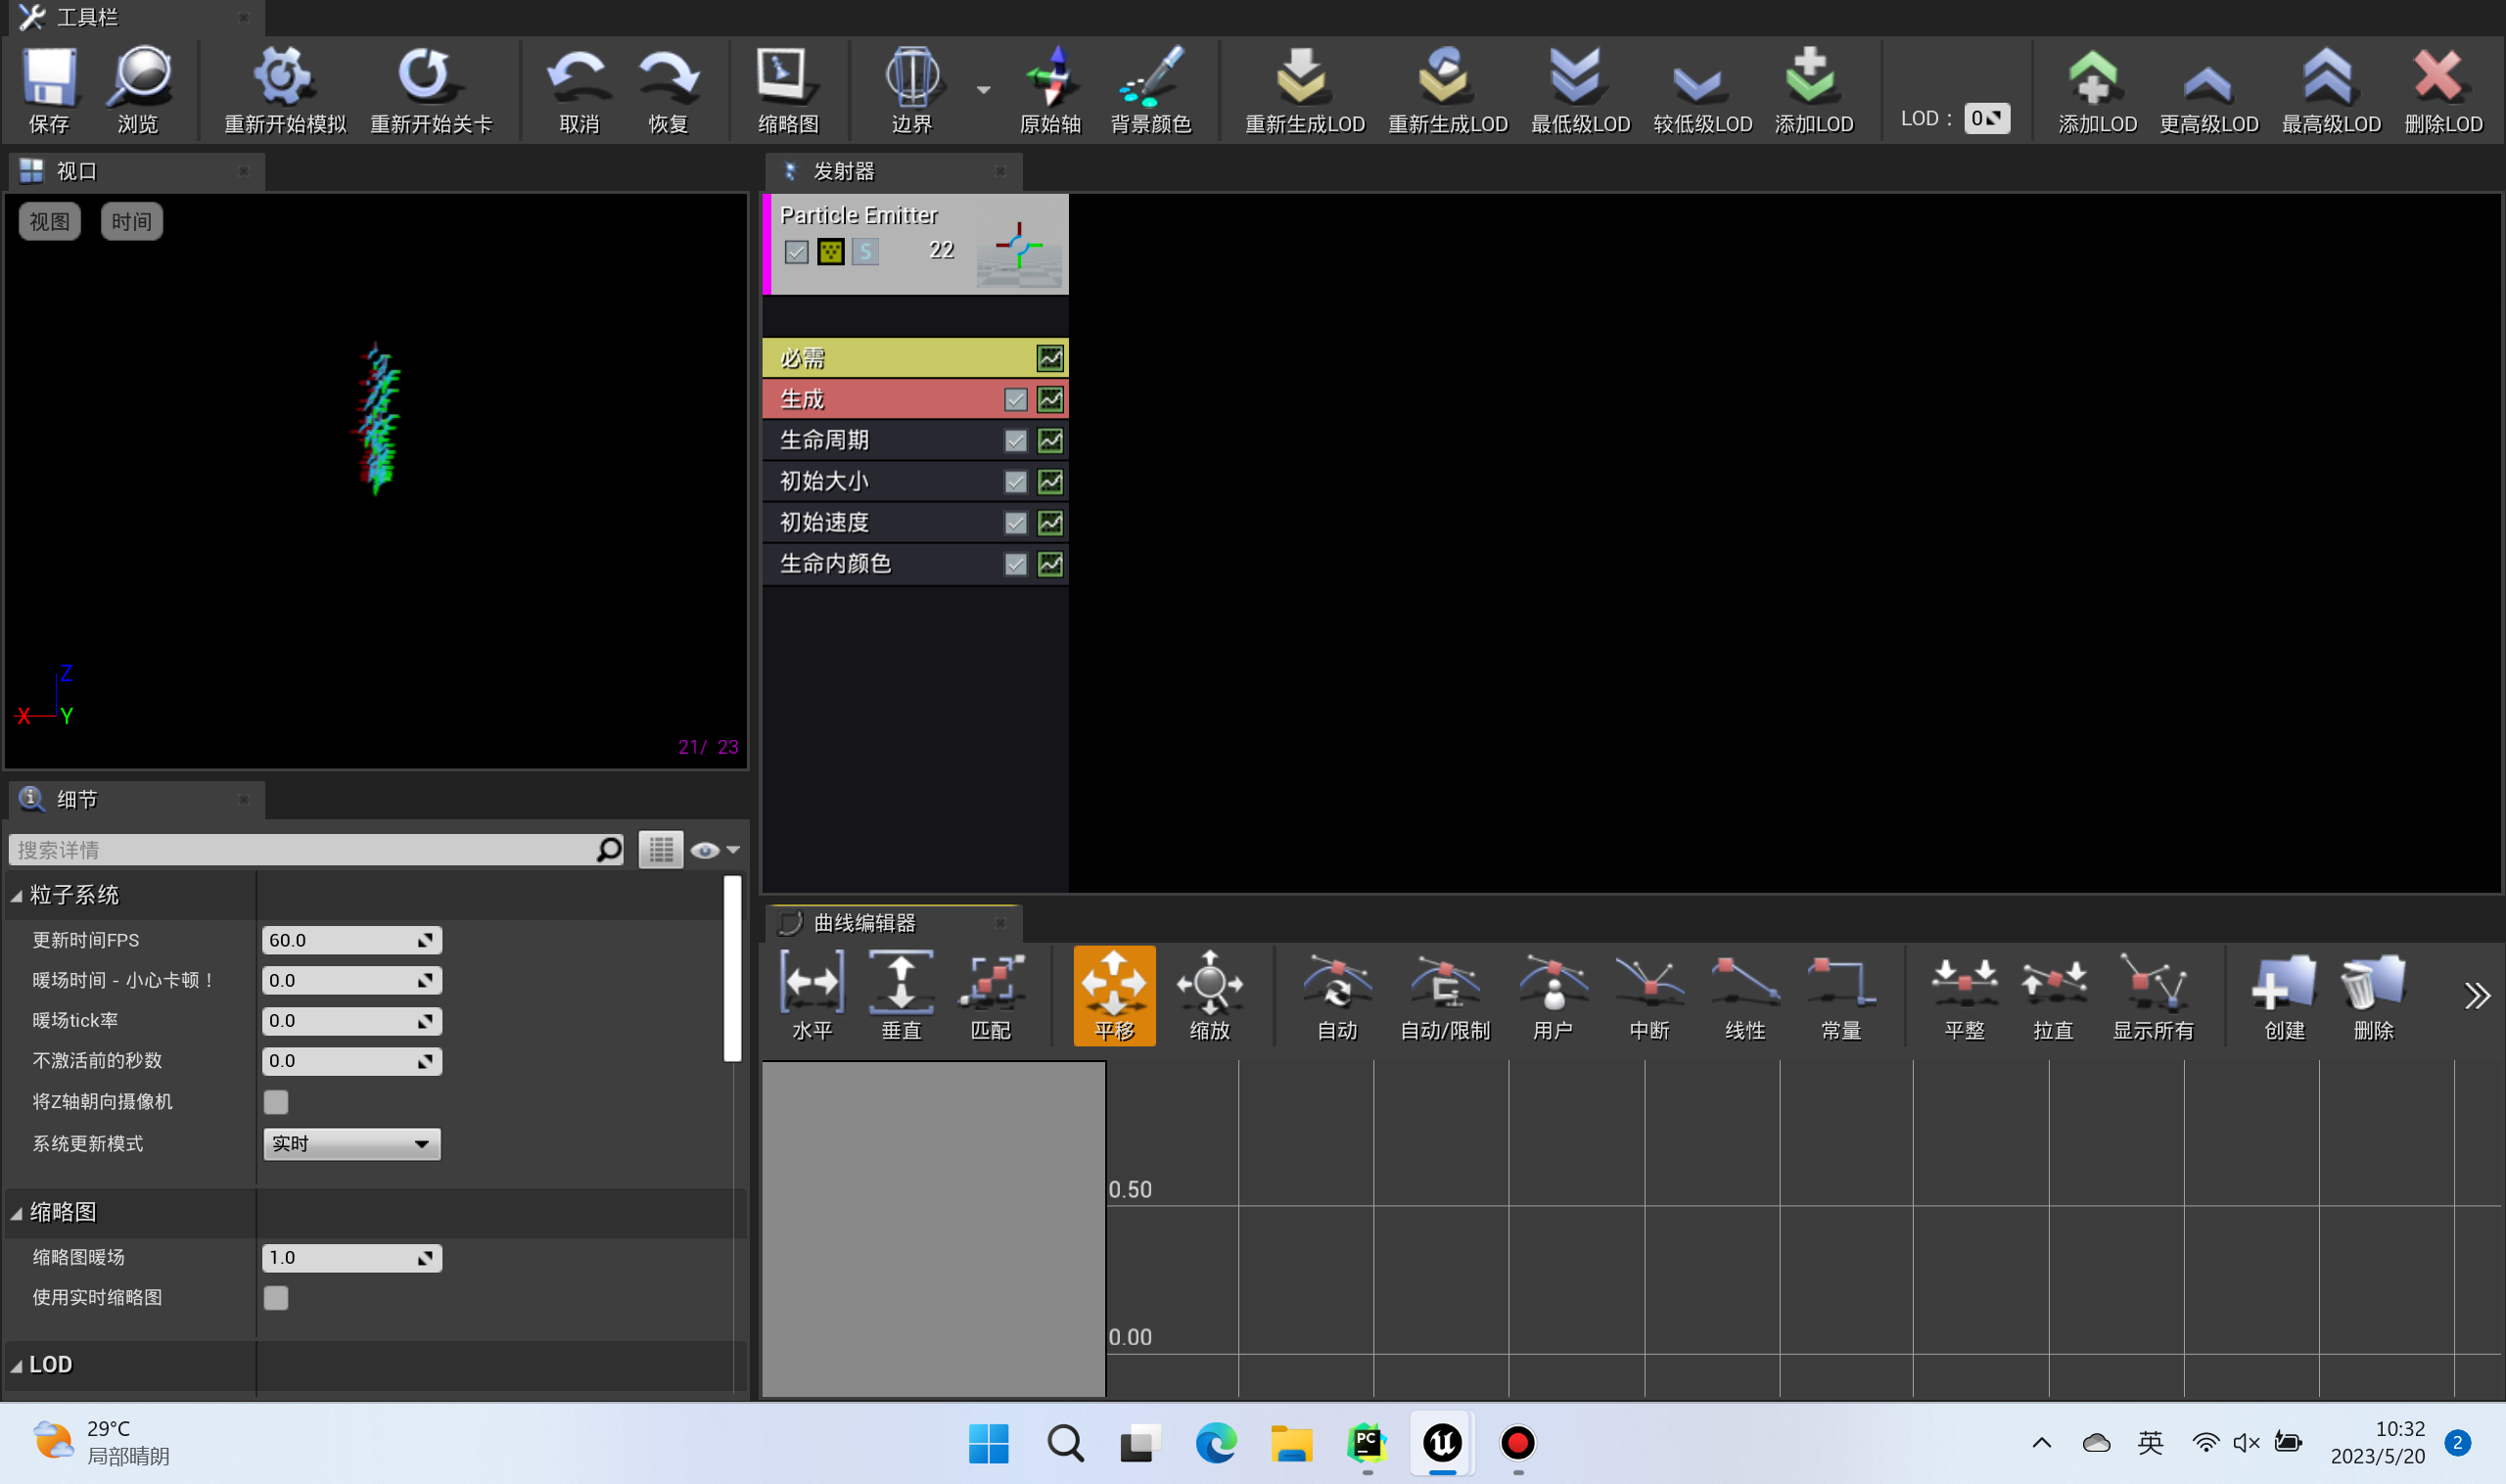Click the 暖场tick率 value slider

click(351, 1020)
